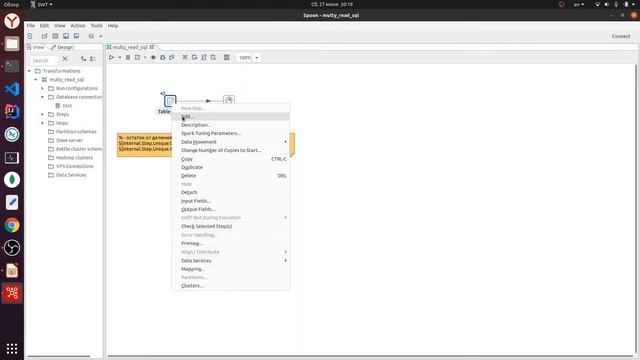640x360 pixels.
Task: Open the Help menu
Action: (x=113, y=26)
